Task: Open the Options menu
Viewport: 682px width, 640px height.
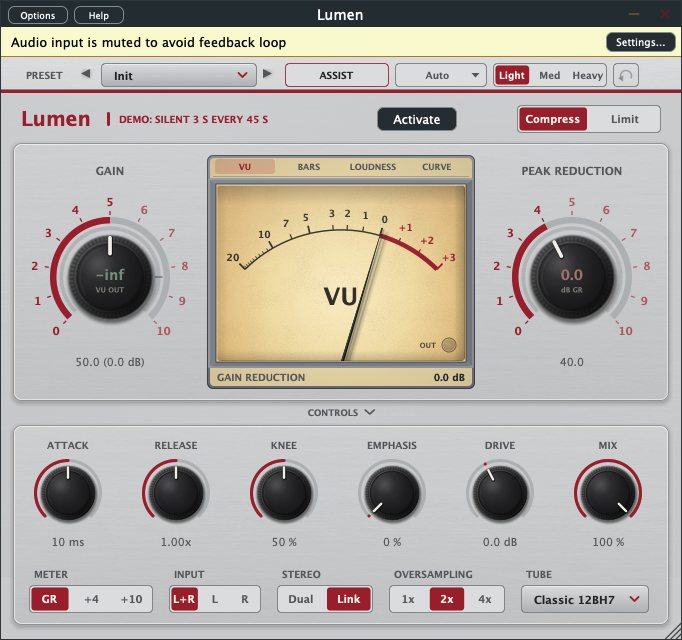Action: point(38,15)
